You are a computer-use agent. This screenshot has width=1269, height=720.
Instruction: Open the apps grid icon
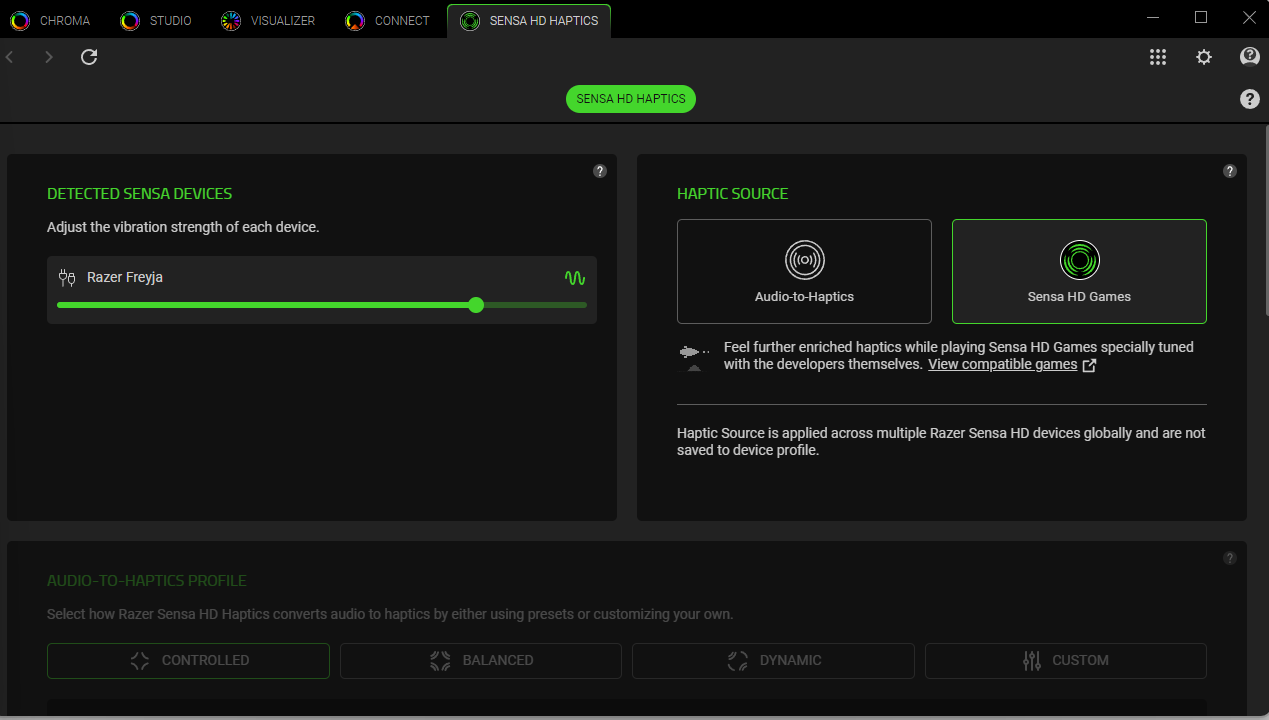point(1157,57)
